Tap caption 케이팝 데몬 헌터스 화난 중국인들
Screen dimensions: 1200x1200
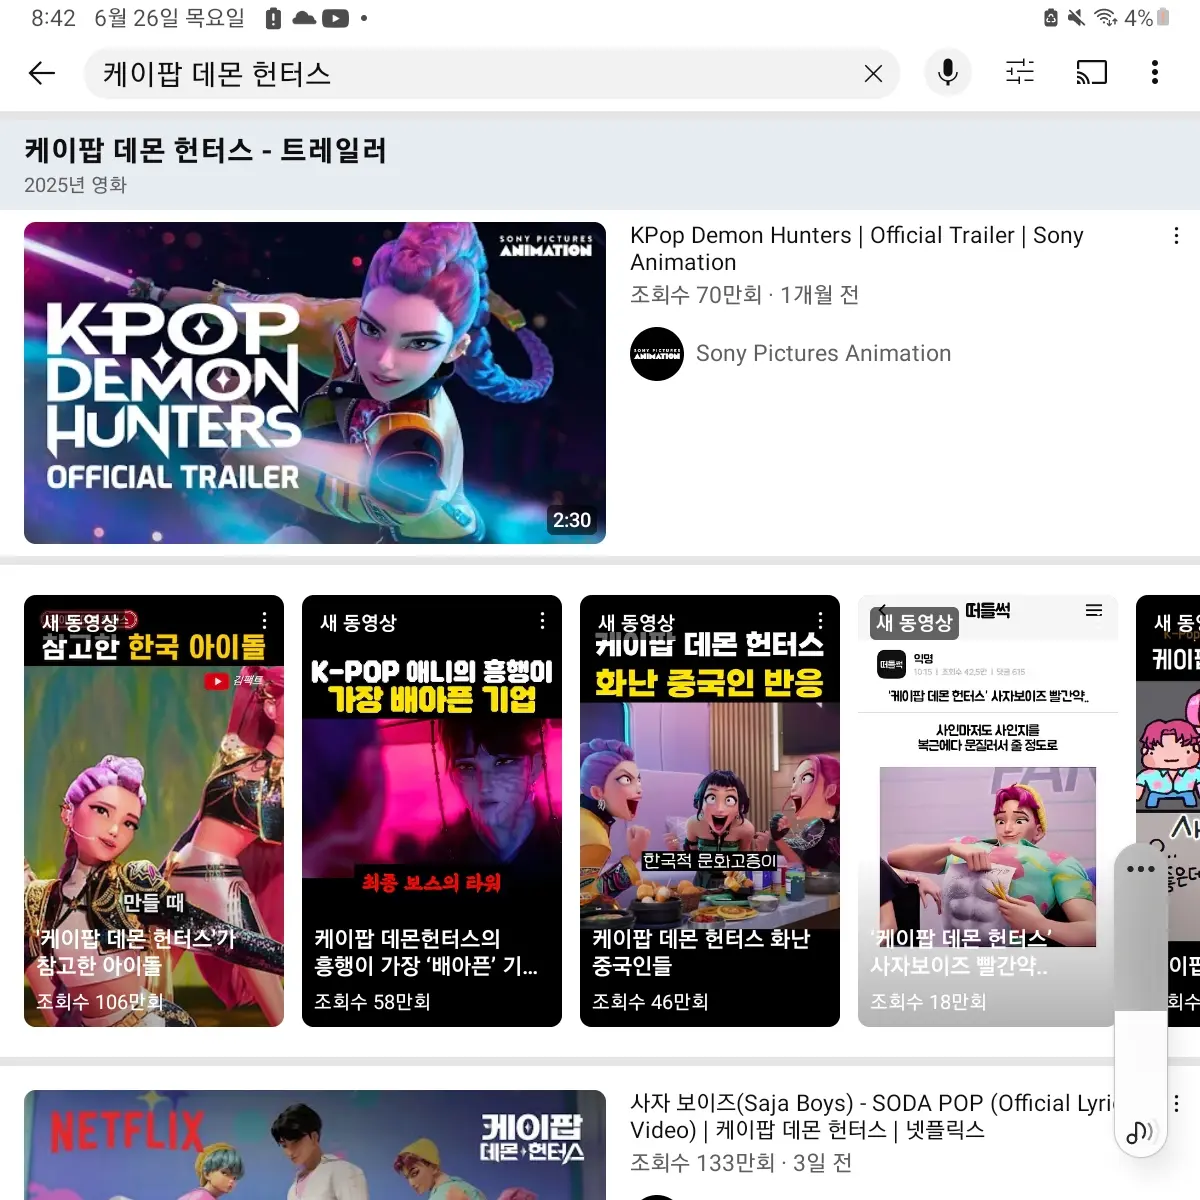coord(701,952)
